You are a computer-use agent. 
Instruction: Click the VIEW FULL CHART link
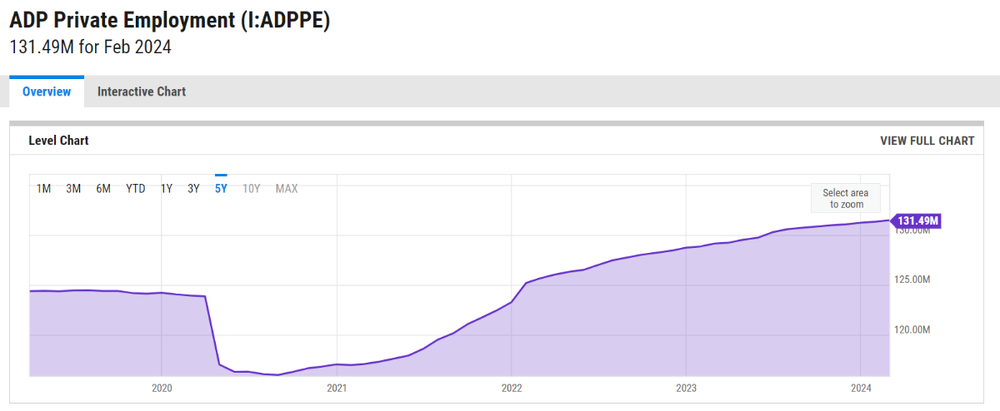coord(926,141)
